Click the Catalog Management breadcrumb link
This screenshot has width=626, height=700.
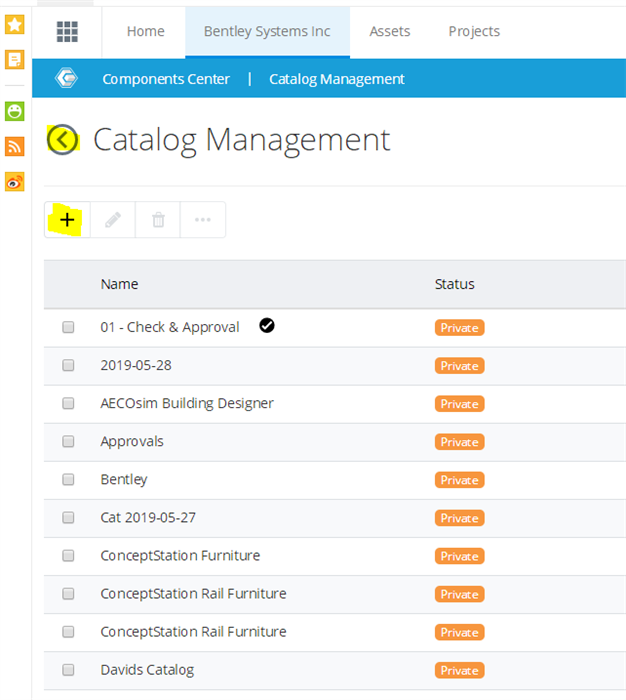coord(337,79)
